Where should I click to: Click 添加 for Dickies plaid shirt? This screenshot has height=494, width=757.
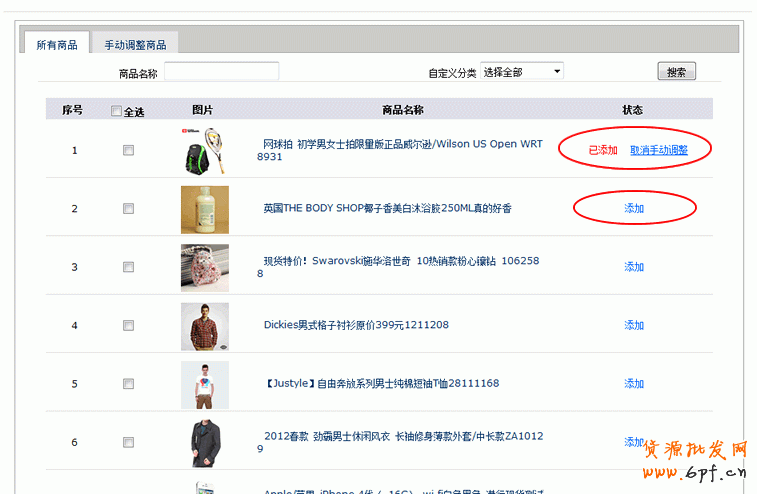pyautogui.click(x=634, y=325)
